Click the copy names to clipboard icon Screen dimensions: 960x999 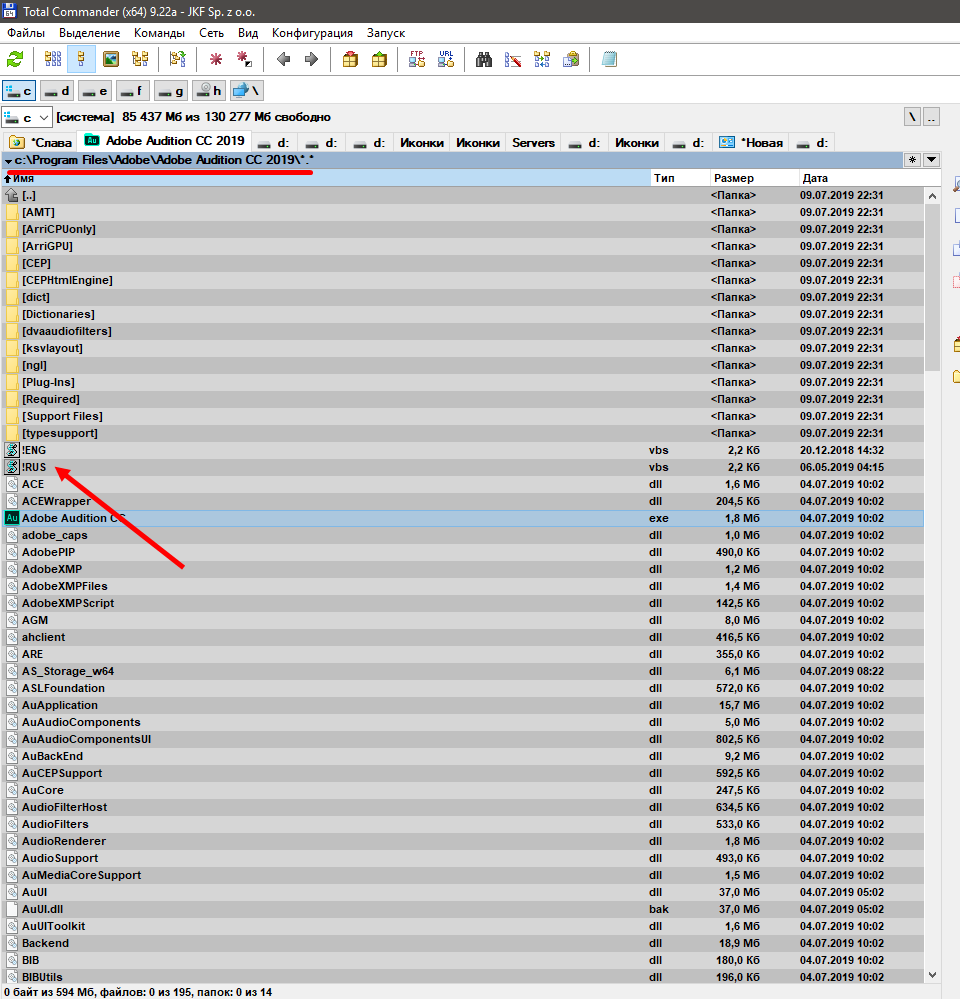571,60
